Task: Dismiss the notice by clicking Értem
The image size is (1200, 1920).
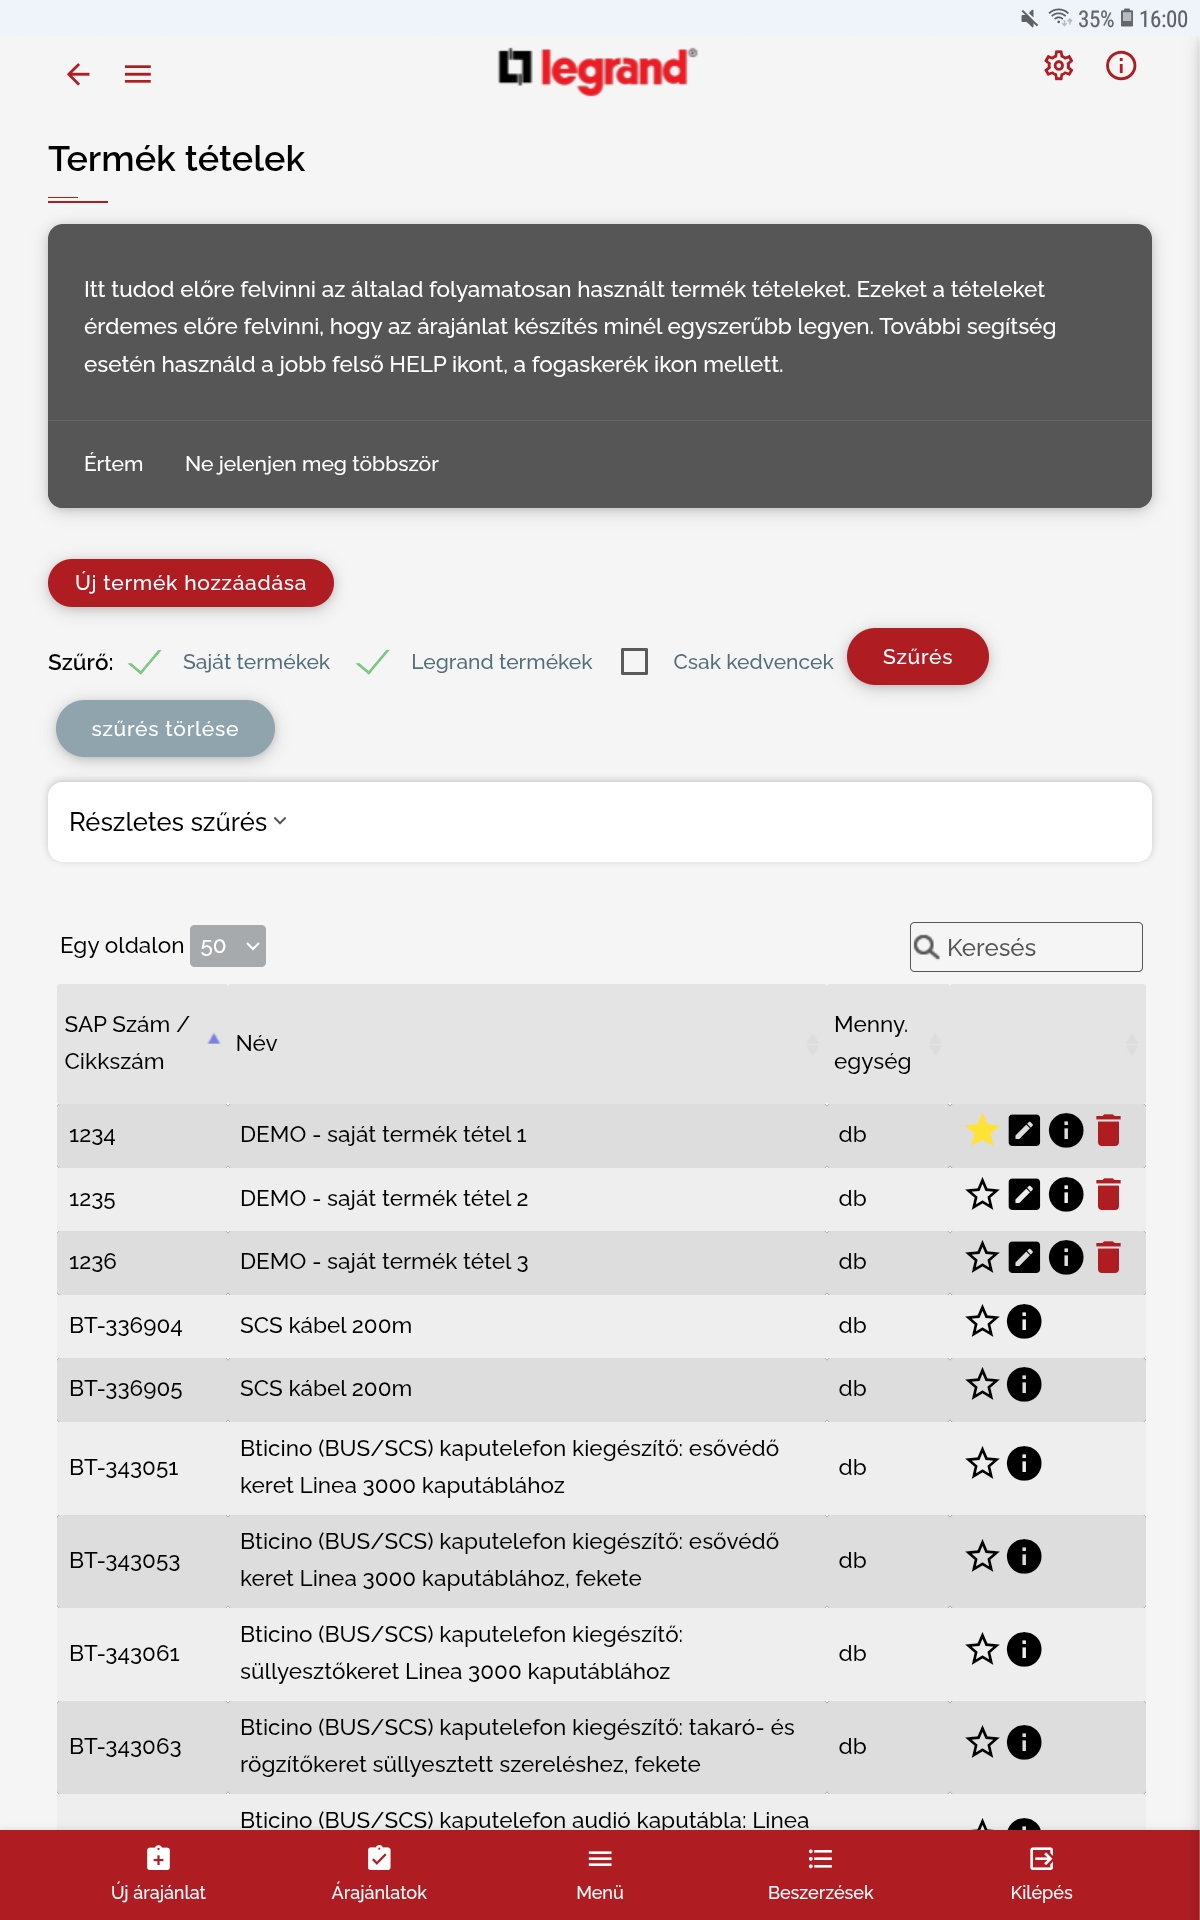Action: click(x=113, y=464)
